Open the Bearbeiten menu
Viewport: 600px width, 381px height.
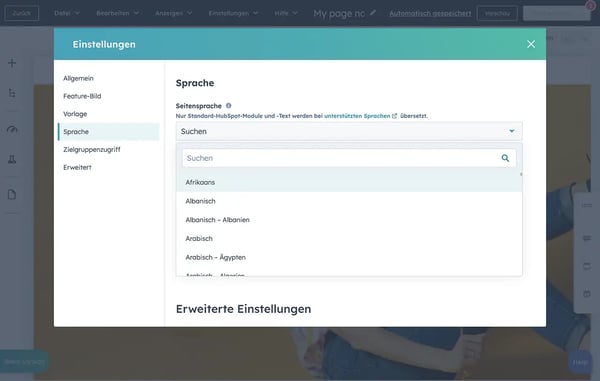click(x=117, y=13)
